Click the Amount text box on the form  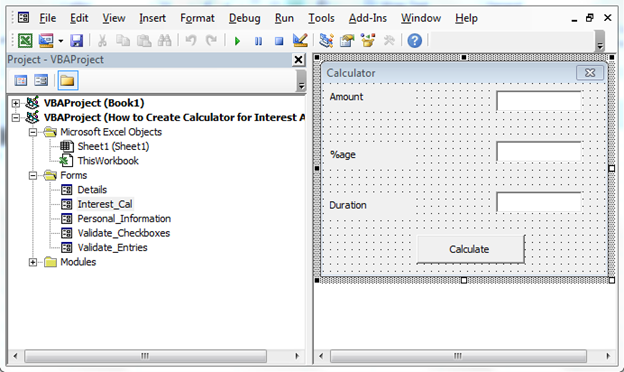(538, 101)
